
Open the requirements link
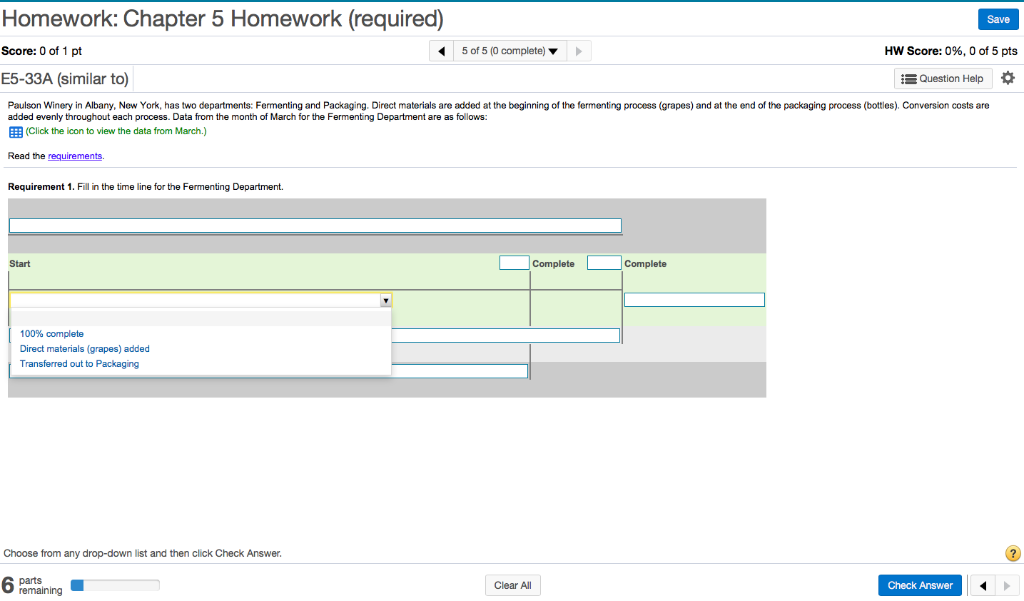(75, 156)
